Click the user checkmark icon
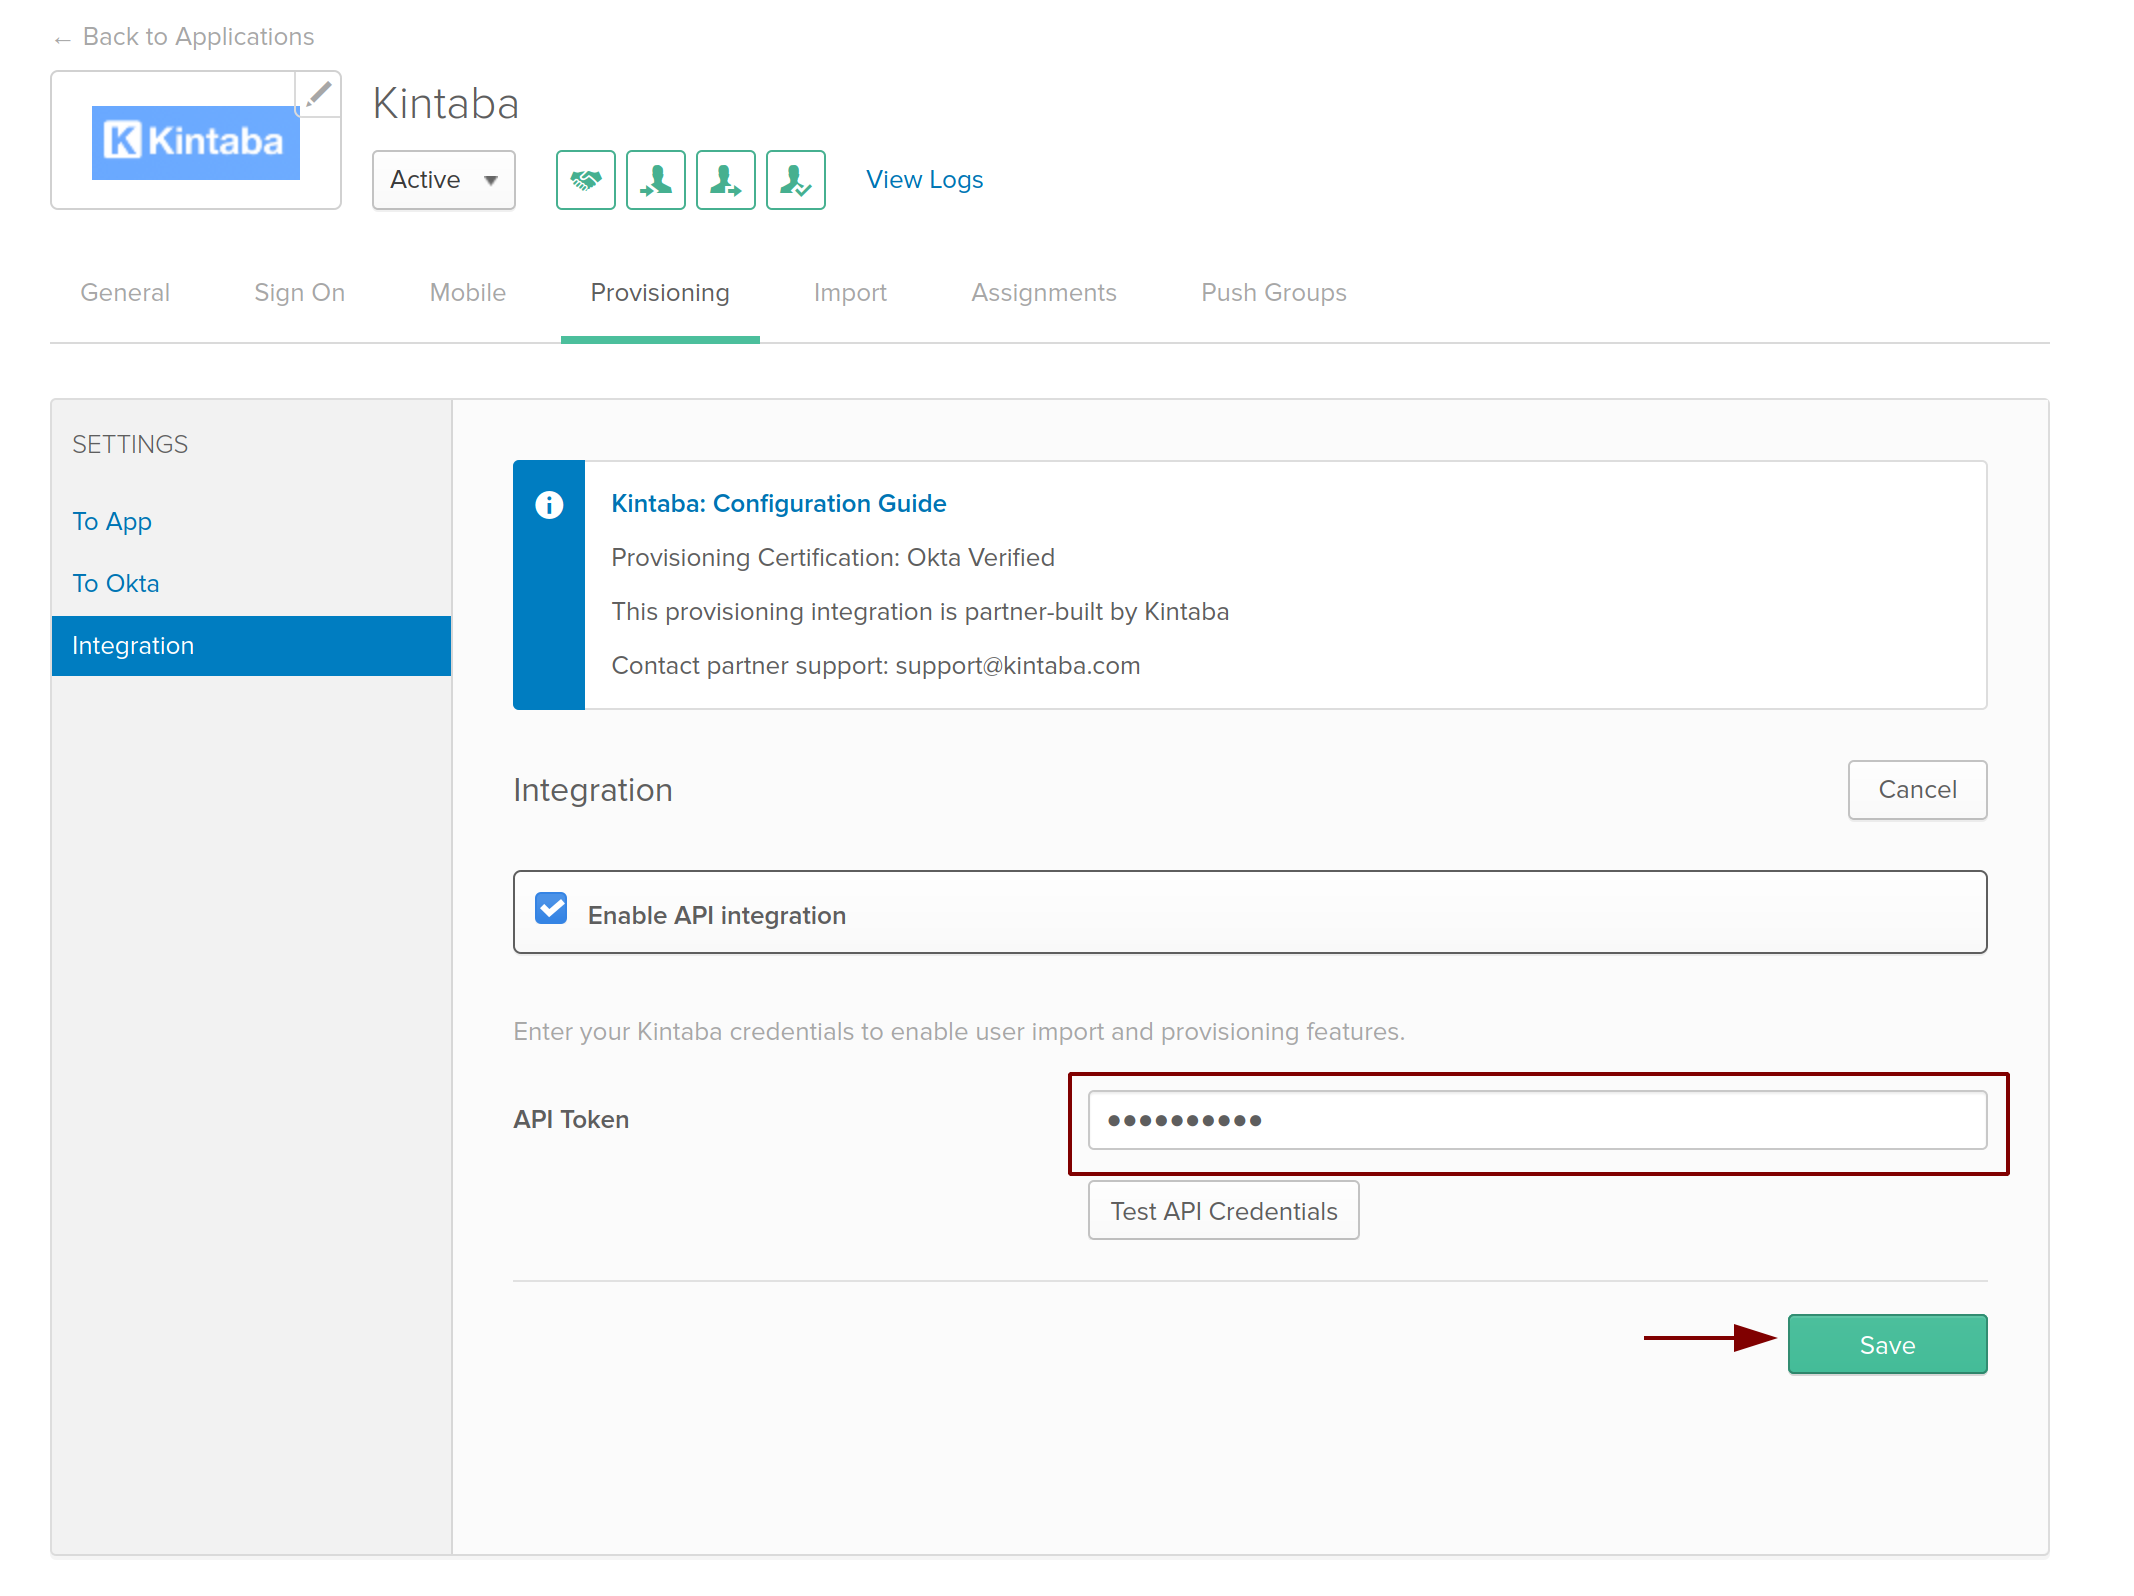 pos(795,180)
